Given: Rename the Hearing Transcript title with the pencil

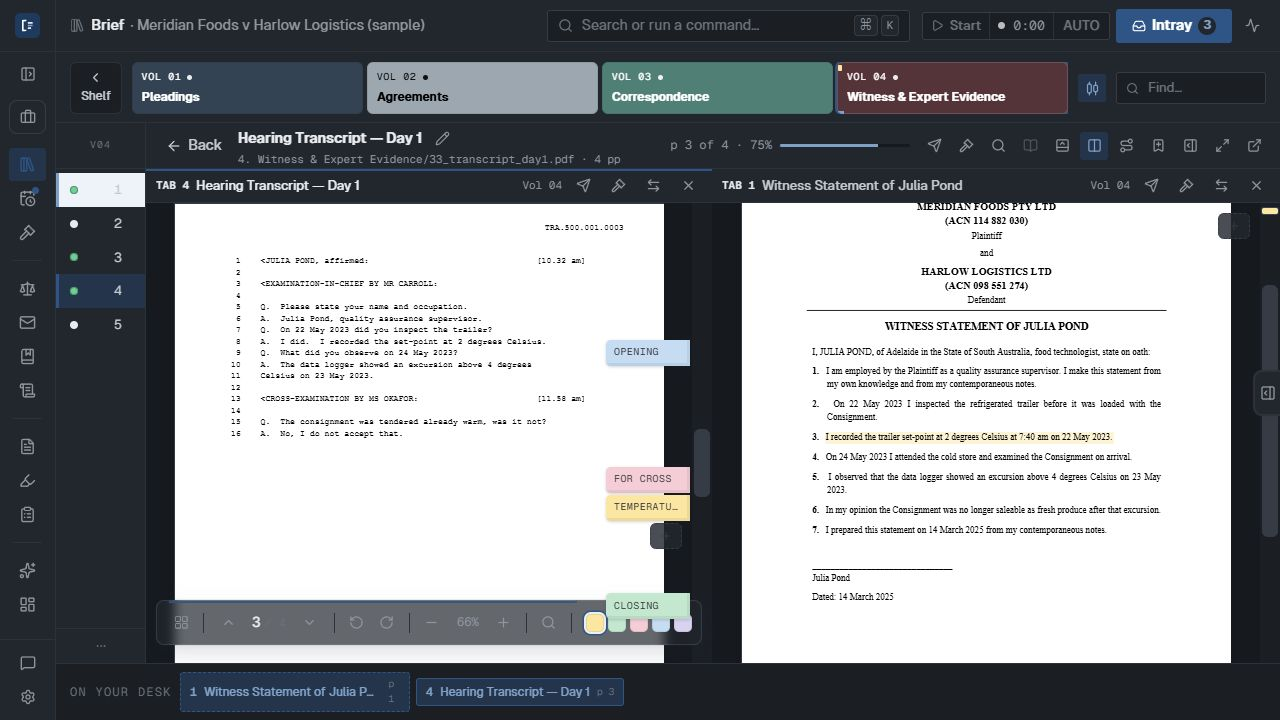Looking at the screenshot, I should point(443,138).
